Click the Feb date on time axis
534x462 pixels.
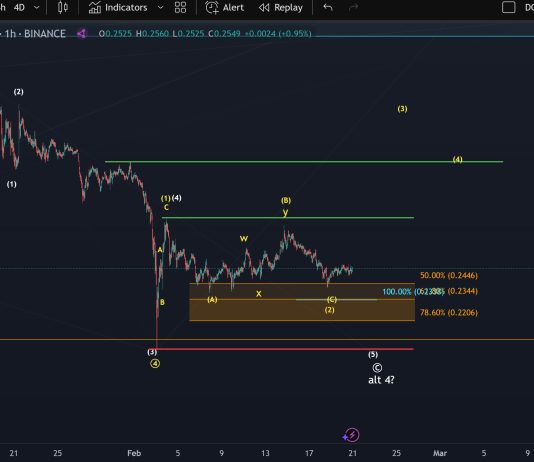coord(134,453)
